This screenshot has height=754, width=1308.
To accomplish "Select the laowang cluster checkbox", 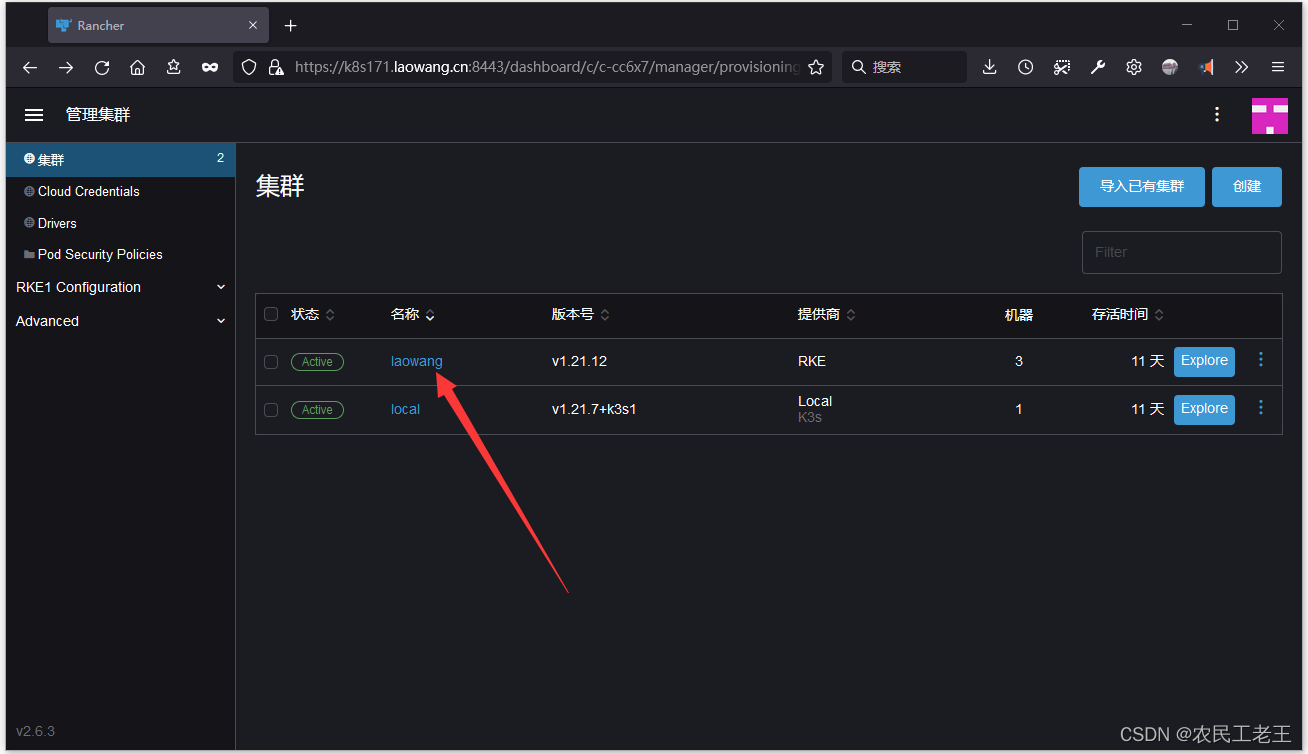I will (x=271, y=361).
